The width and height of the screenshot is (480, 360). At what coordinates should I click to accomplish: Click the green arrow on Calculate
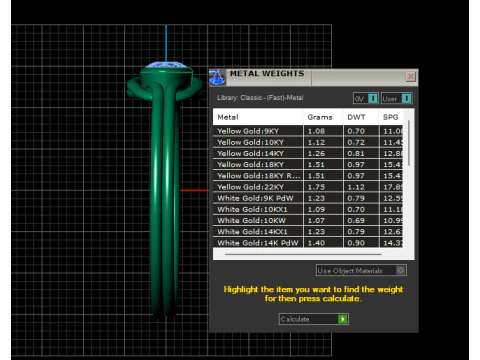pos(343,319)
